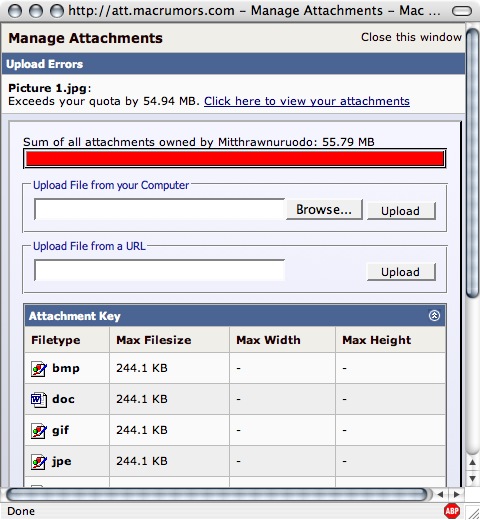Image resolution: width=480 pixels, height=520 pixels.
Task: Collapse the Attachment Key section
Action: point(434,315)
